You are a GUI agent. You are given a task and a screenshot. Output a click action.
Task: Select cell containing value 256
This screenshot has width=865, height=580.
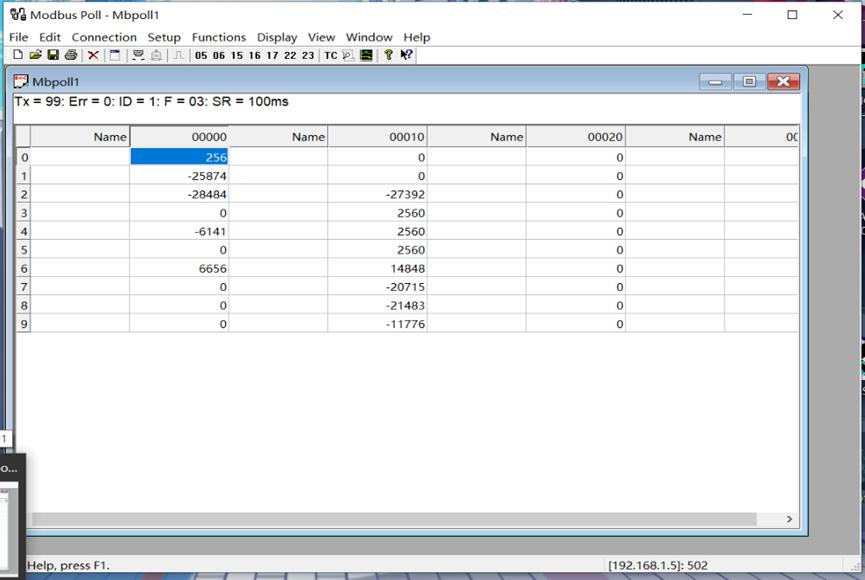pyautogui.click(x=179, y=157)
